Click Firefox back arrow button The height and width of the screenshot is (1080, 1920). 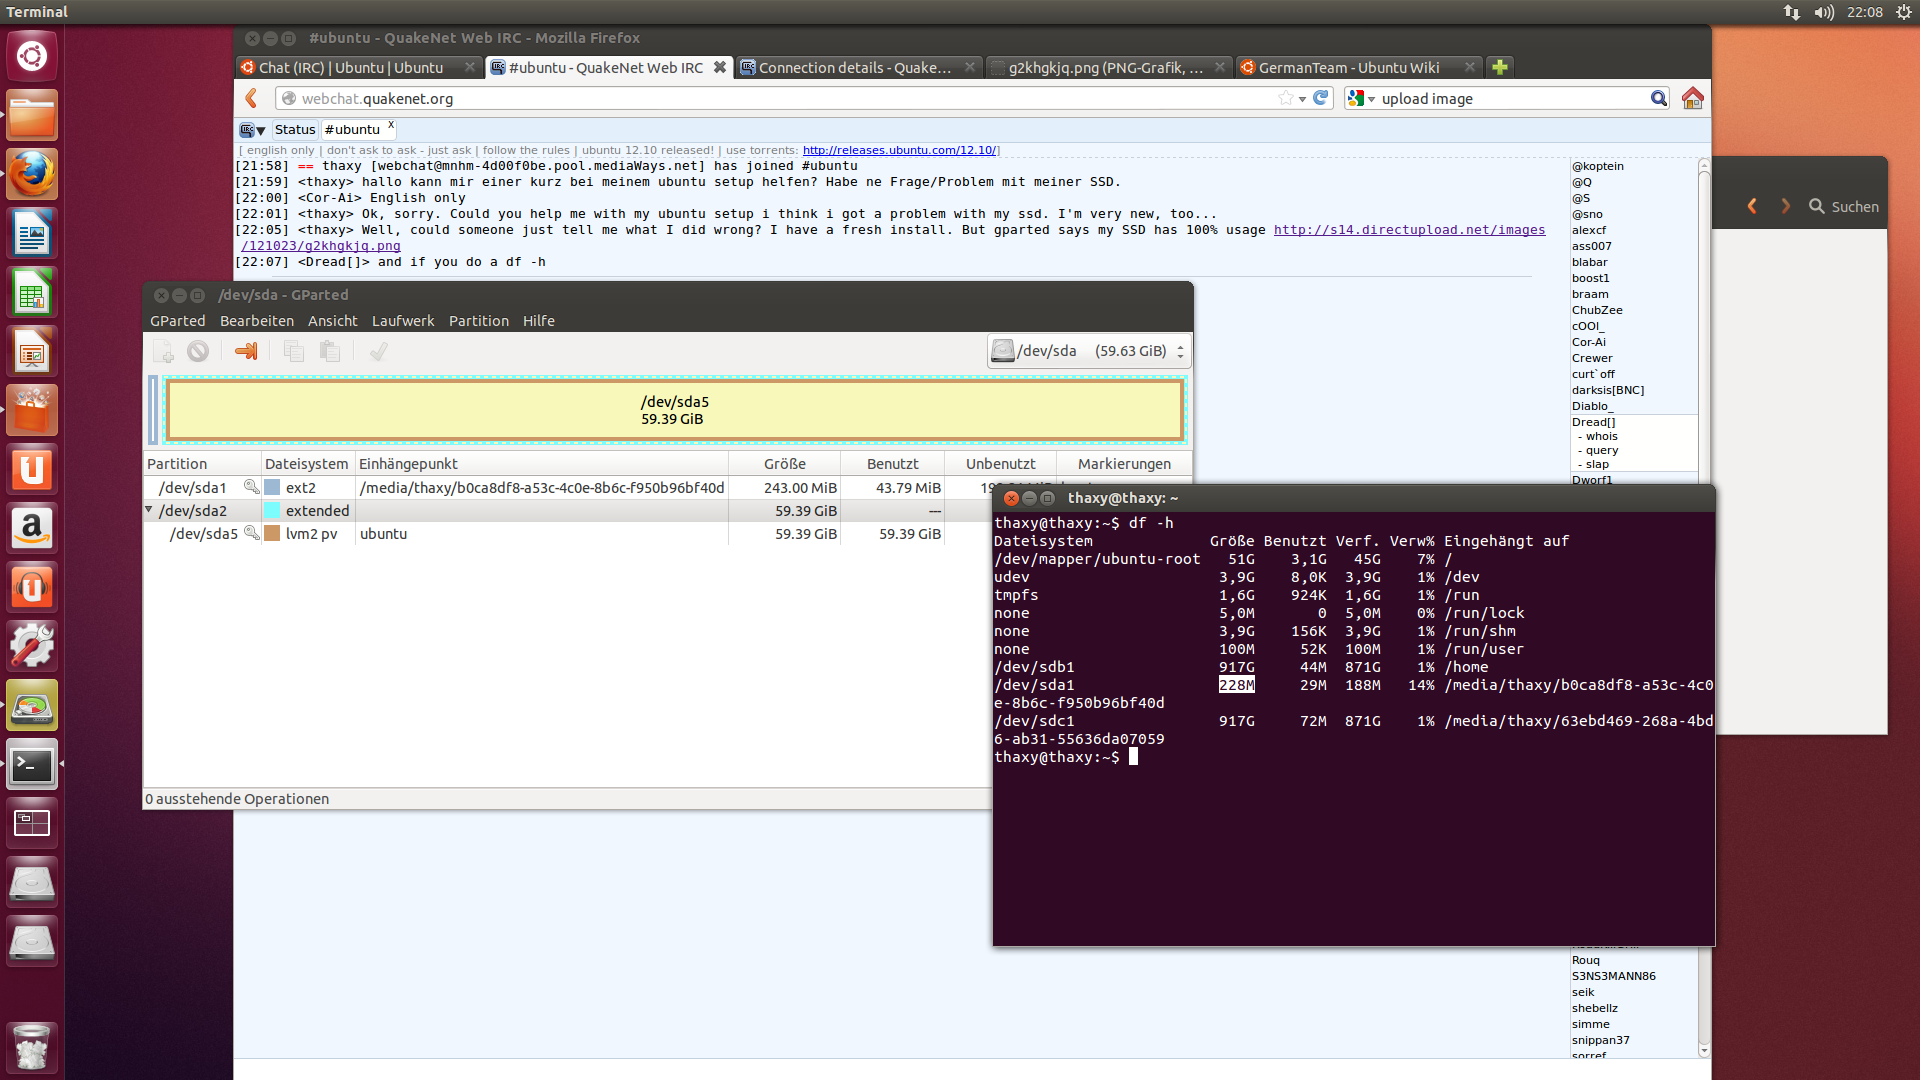pos(252,98)
